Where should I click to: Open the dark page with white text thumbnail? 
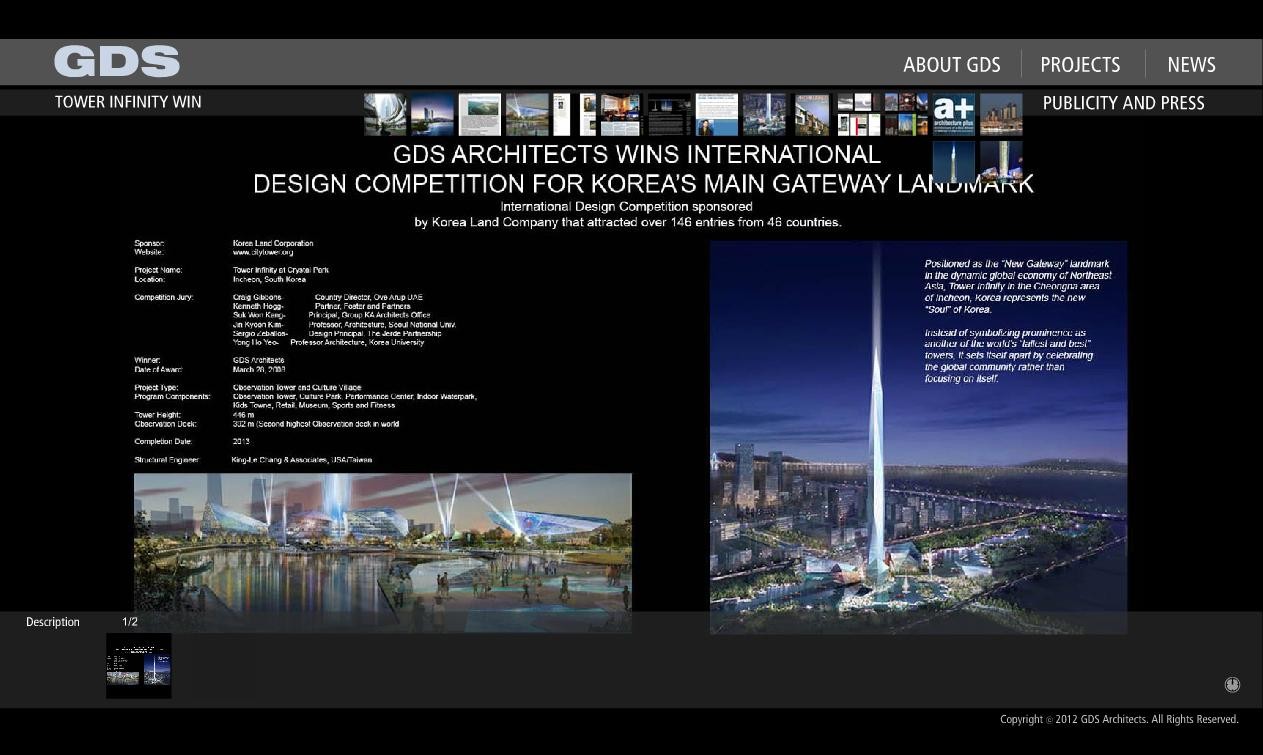(x=669, y=115)
